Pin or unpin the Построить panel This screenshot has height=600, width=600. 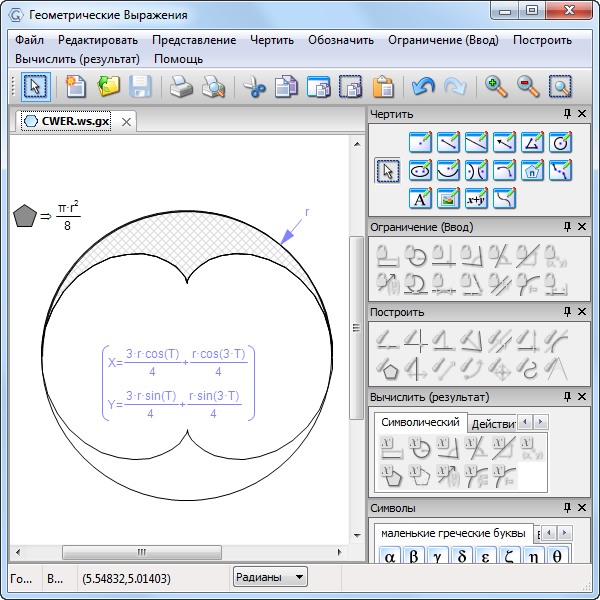coord(568,312)
